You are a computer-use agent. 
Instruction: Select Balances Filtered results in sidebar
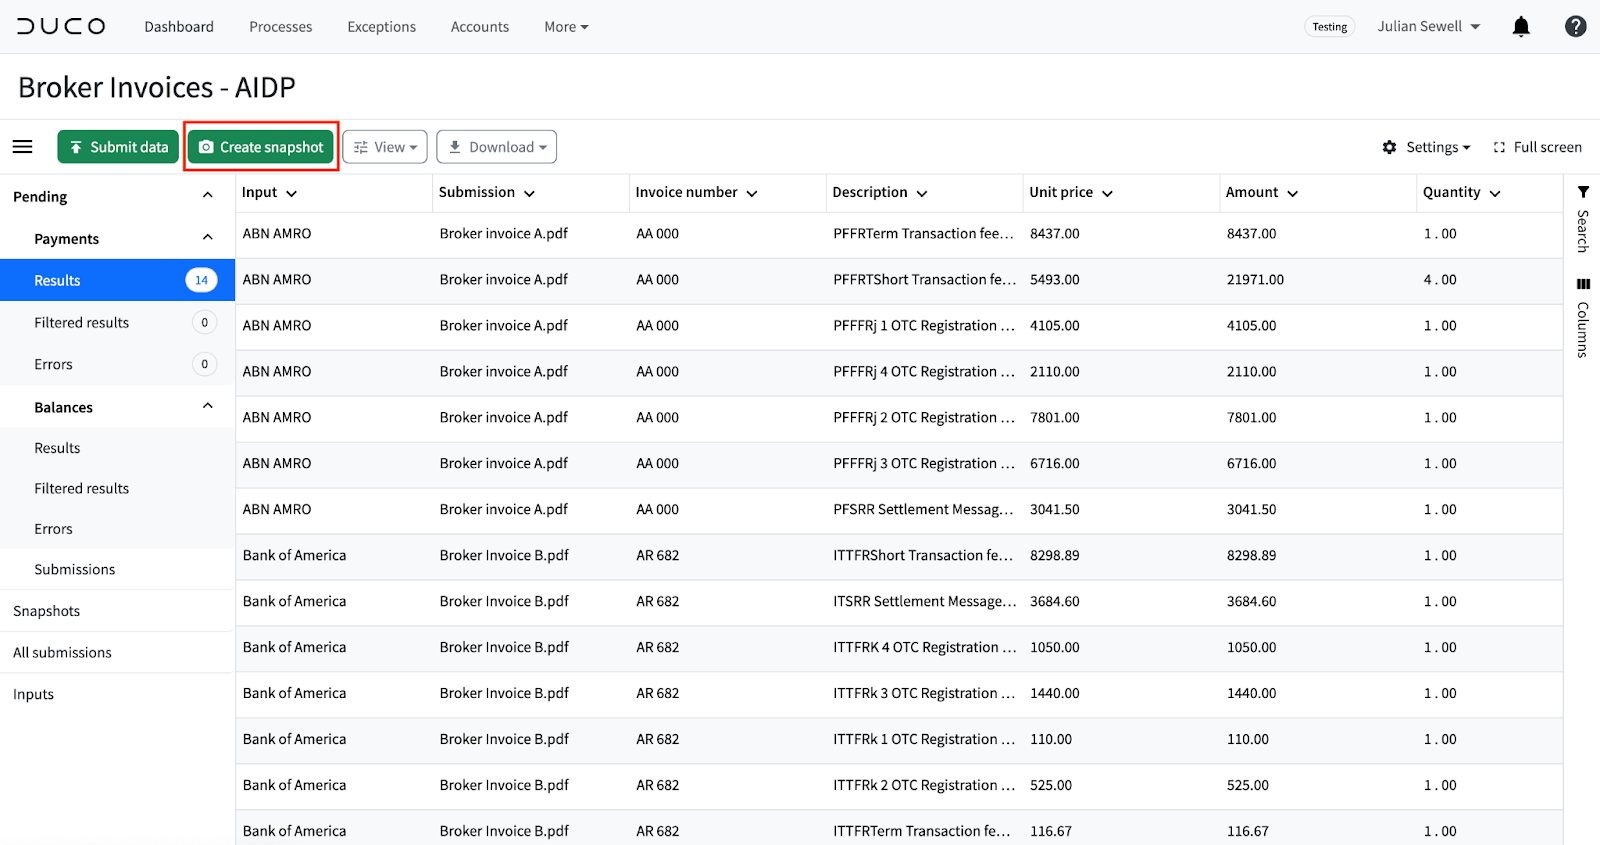click(117, 488)
